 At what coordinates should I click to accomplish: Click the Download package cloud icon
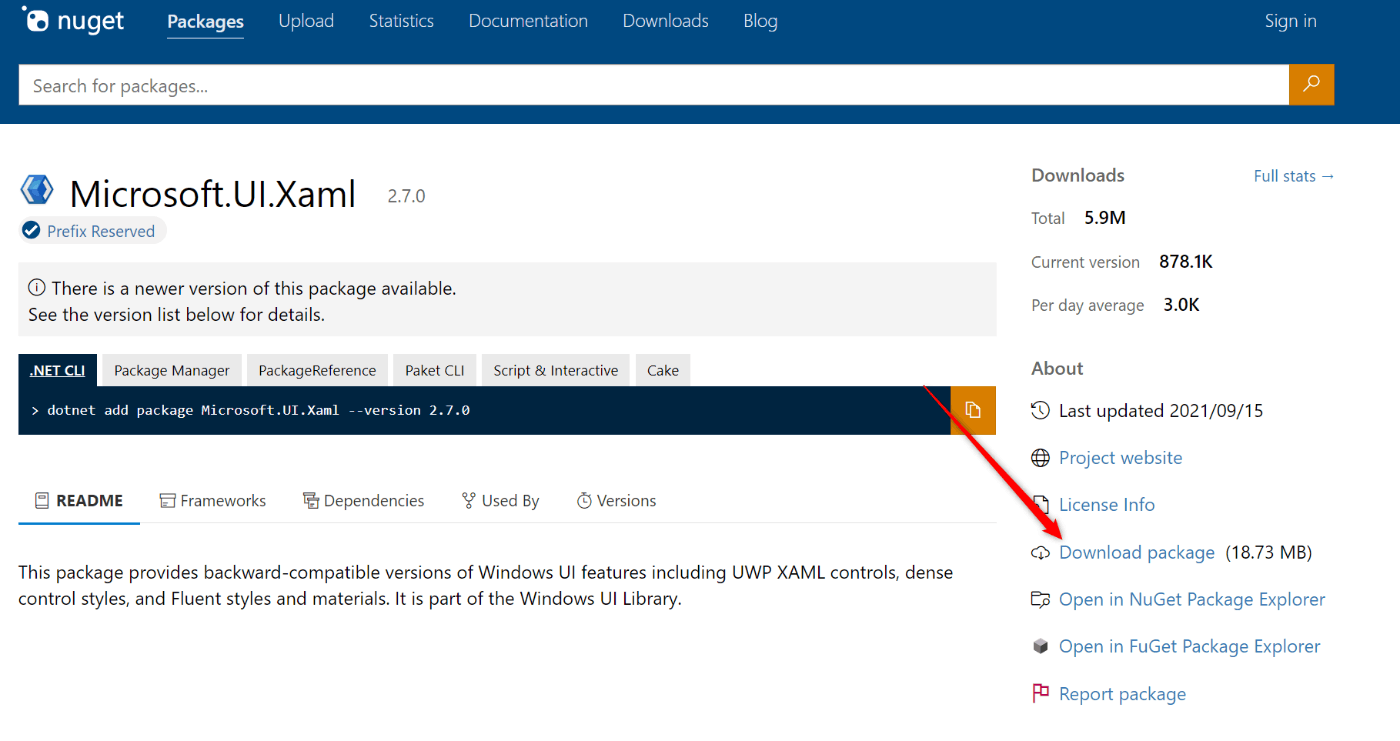[x=1041, y=553]
